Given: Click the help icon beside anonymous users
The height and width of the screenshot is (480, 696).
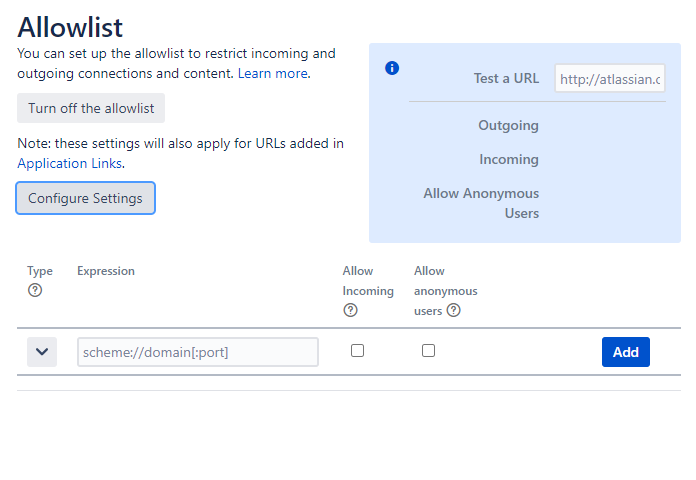Looking at the screenshot, I should click(454, 310).
